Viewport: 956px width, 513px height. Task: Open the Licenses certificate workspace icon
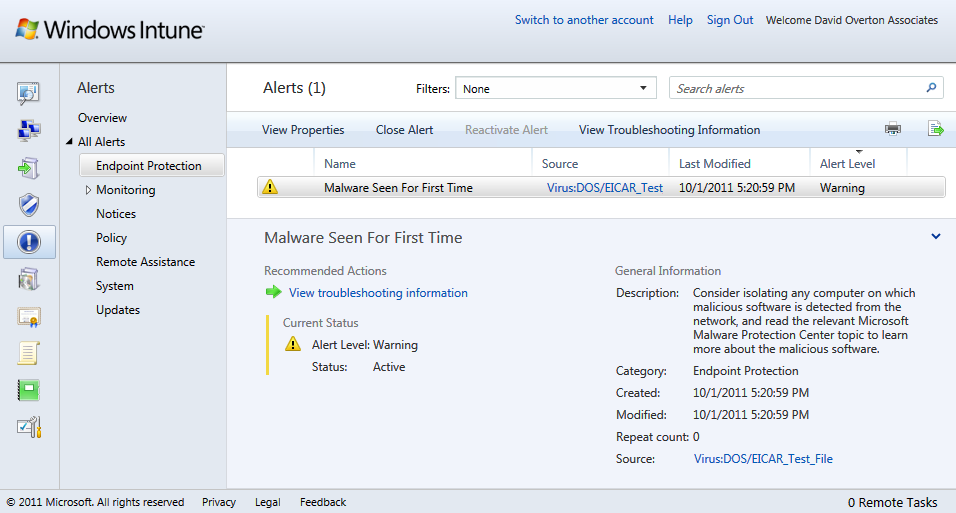29,317
